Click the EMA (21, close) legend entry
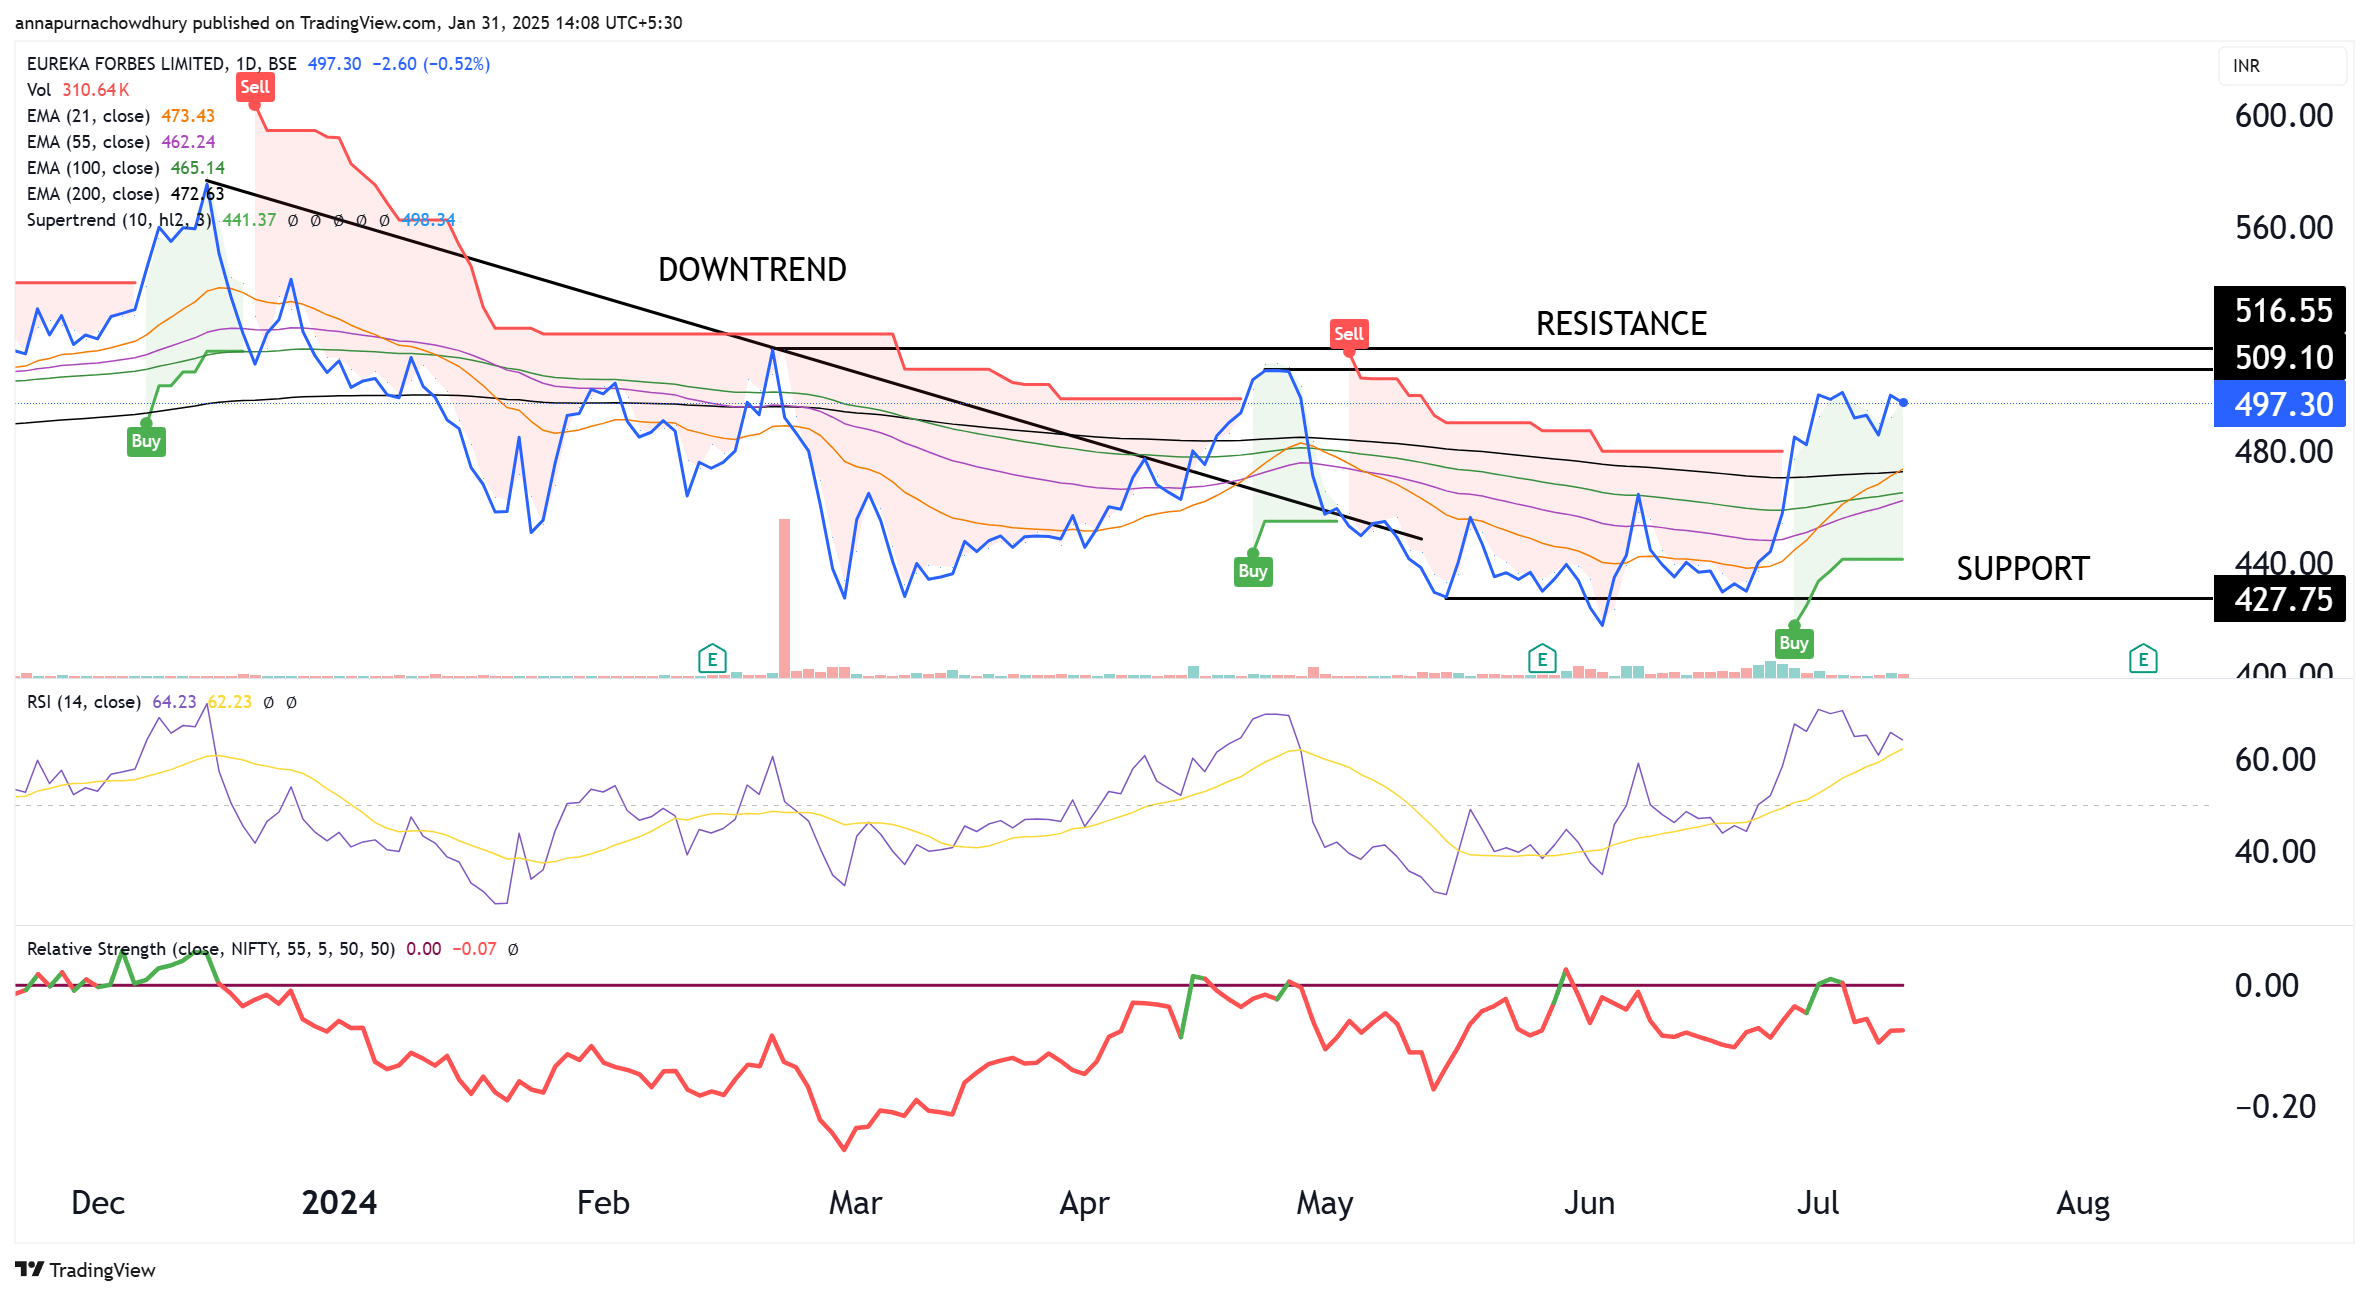 pos(88,116)
